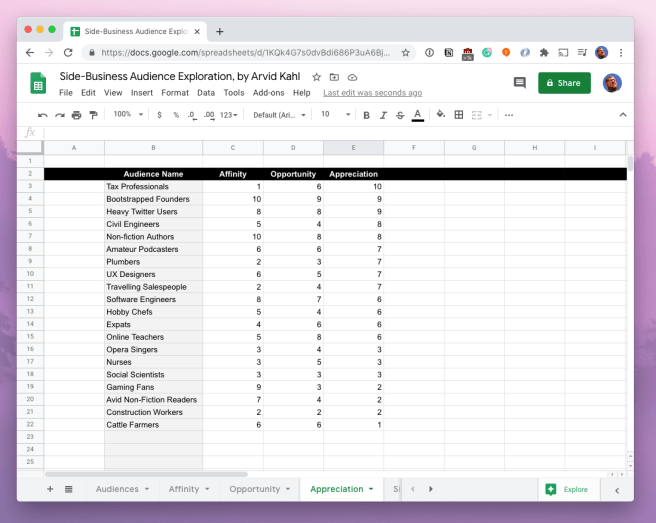Viewport: 656px width, 523px height.
Task: Open the Chrome Extensions puzzle icon
Action: coord(544,53)
